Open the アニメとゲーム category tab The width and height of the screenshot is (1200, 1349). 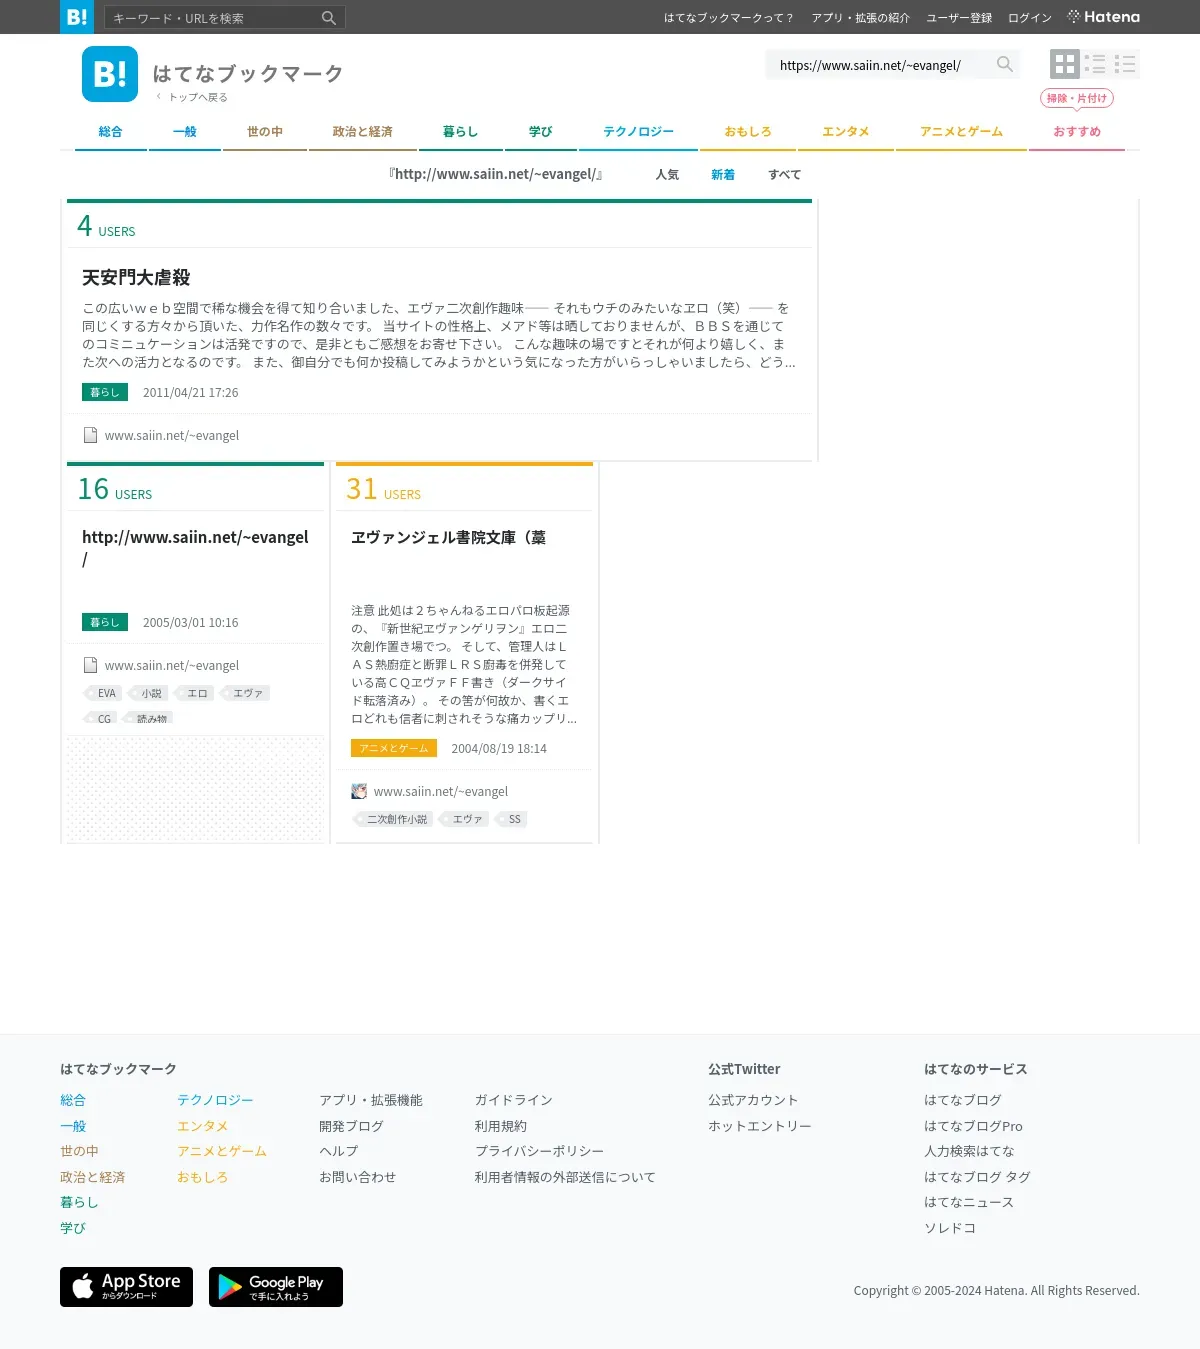click(x=961, y=132)
